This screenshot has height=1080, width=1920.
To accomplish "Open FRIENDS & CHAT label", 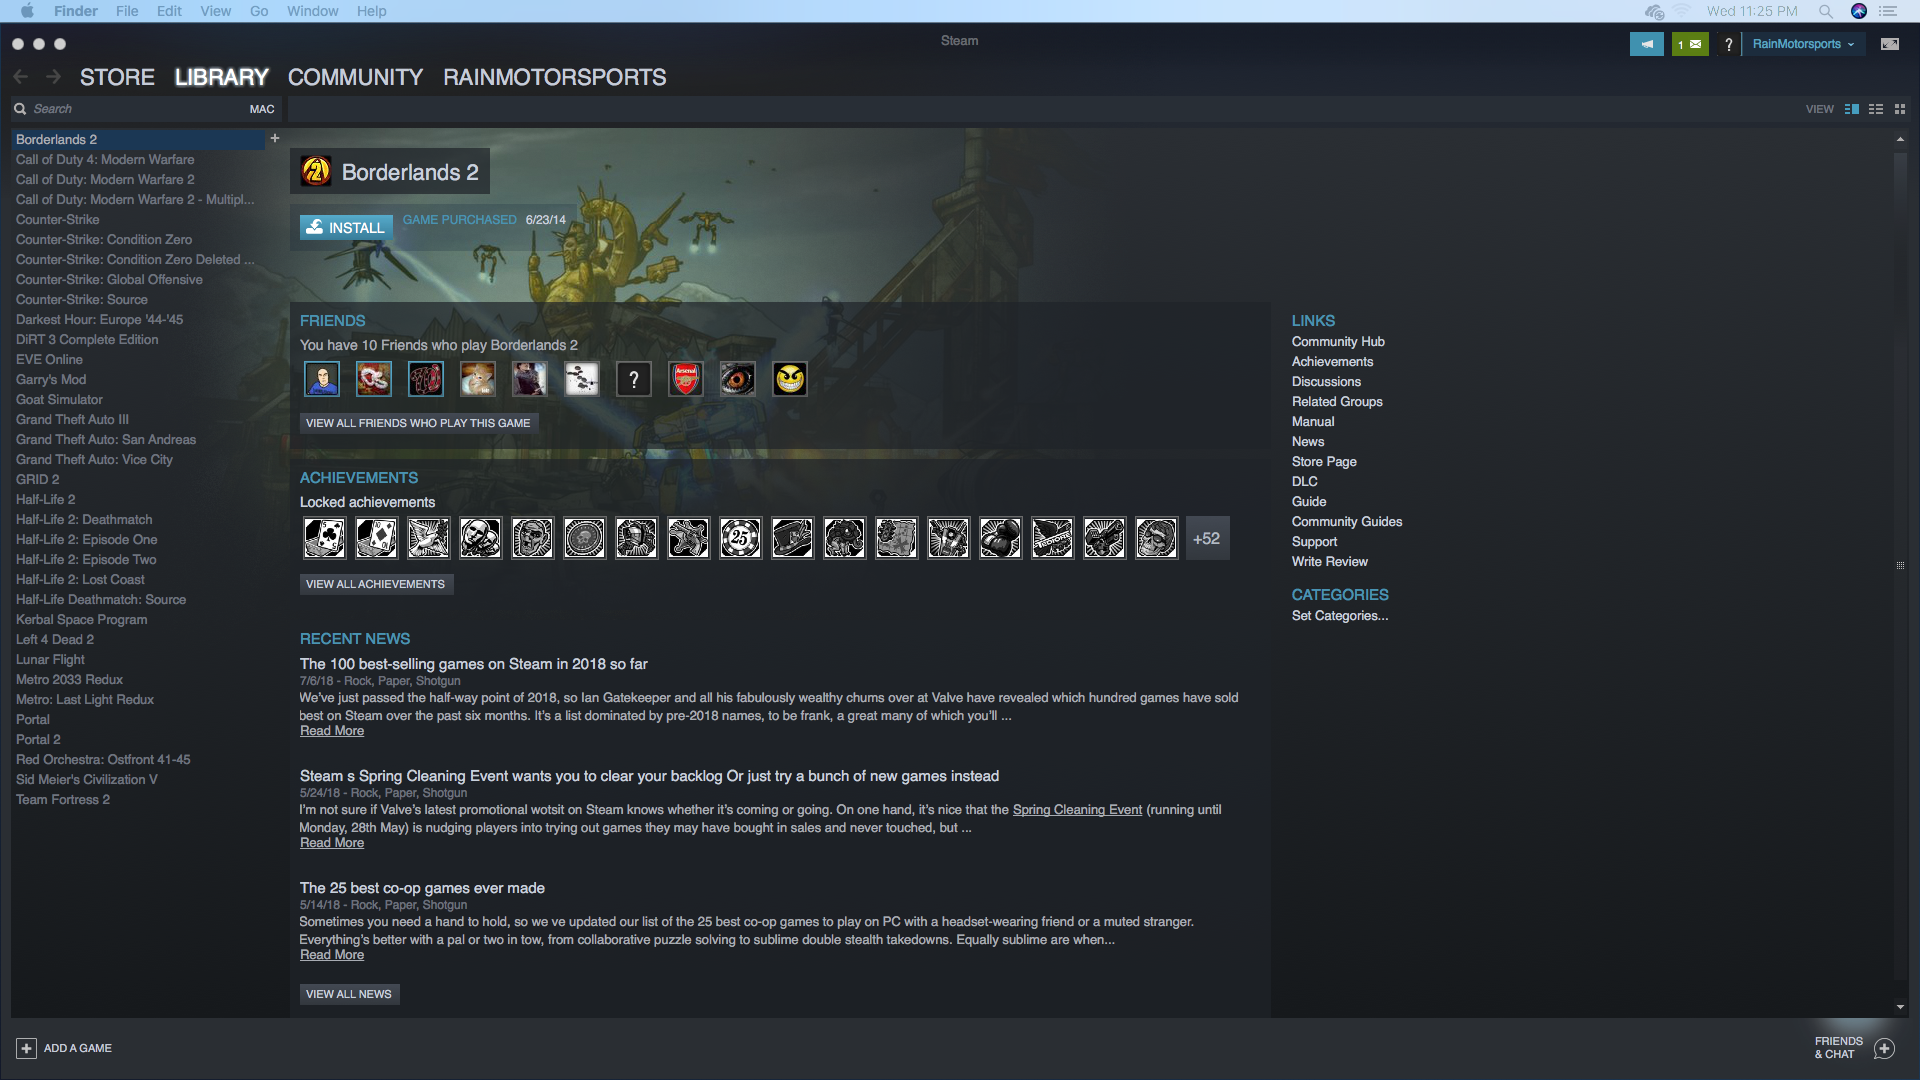I will click(x=1838, y=1048).
